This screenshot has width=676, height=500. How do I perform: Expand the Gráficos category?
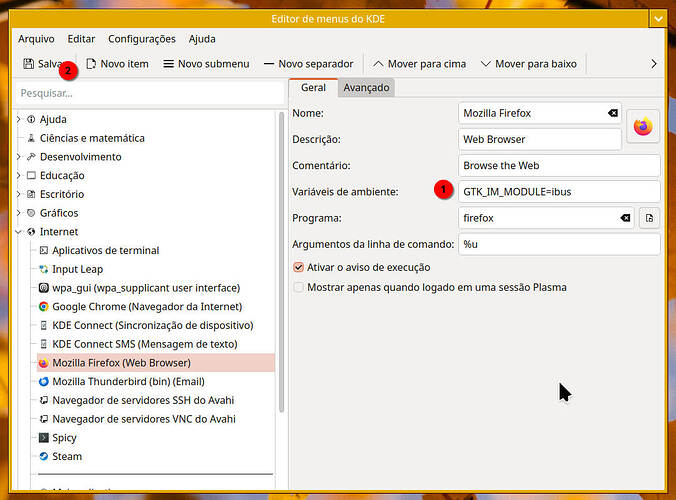[19, 213]
